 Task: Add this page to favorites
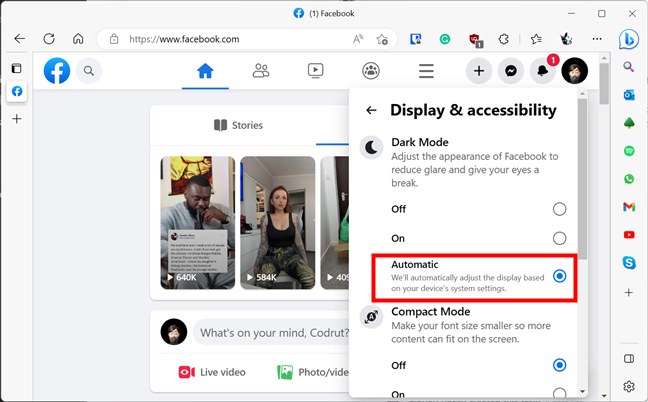click(382, 39)
